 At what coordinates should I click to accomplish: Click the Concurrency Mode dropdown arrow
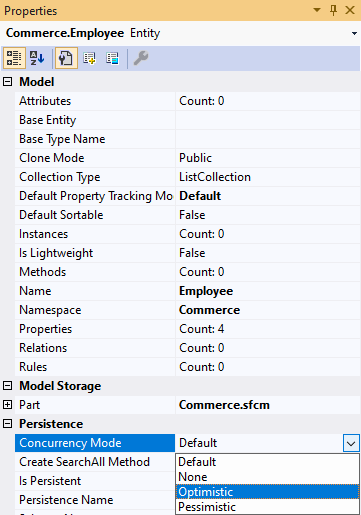351,443
